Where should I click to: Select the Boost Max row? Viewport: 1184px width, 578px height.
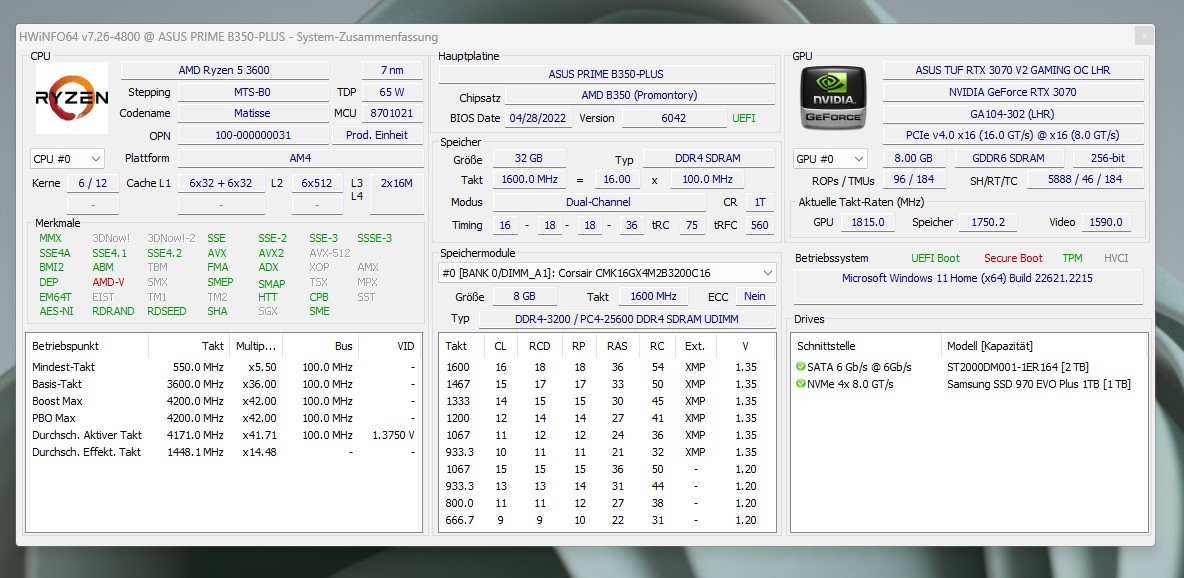[224, 401]
